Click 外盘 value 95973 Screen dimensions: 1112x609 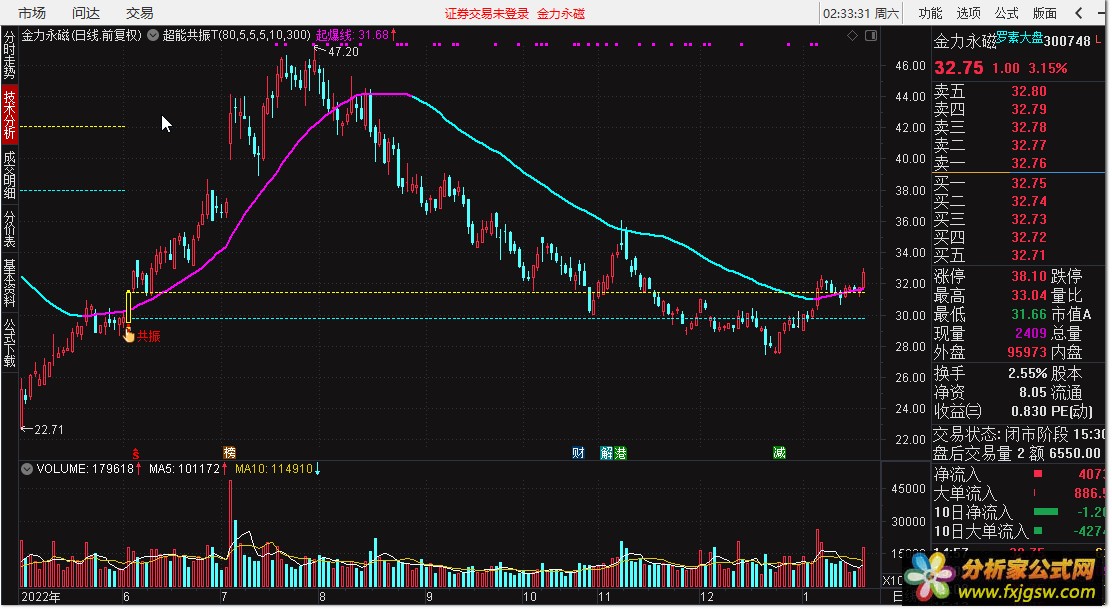click(x=1028, y=352)
